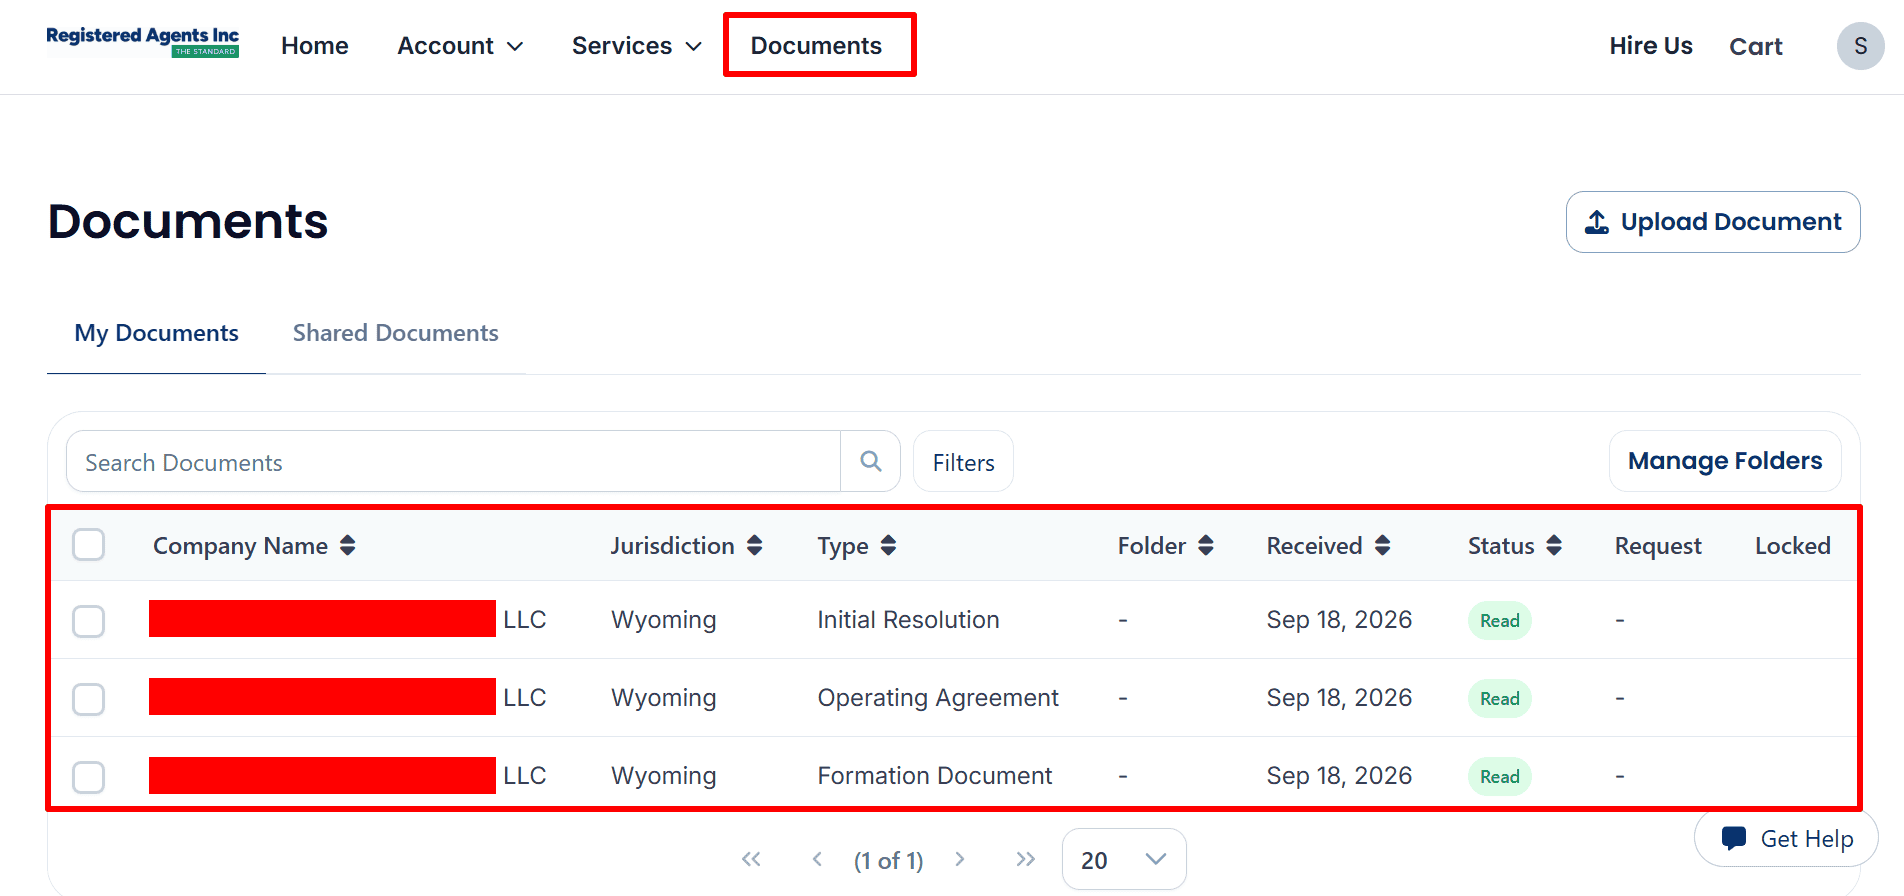This screenshot has width=1904, height=896.
Task: Click Read status in Initial Resolution row
Action: (x=1499, y=621)
